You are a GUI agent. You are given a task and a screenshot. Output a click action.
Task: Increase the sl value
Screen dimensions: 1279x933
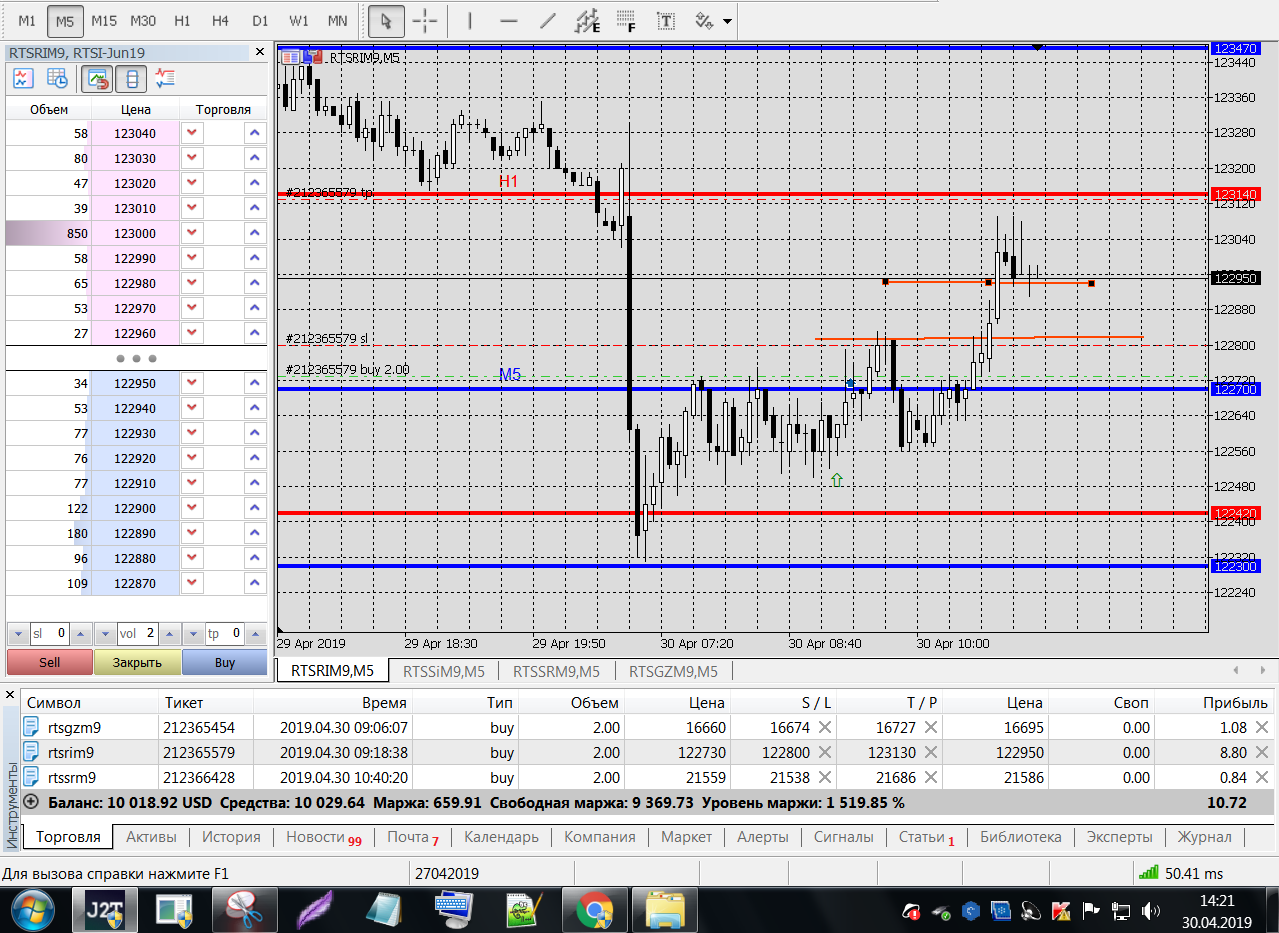(x=81, y=633)
